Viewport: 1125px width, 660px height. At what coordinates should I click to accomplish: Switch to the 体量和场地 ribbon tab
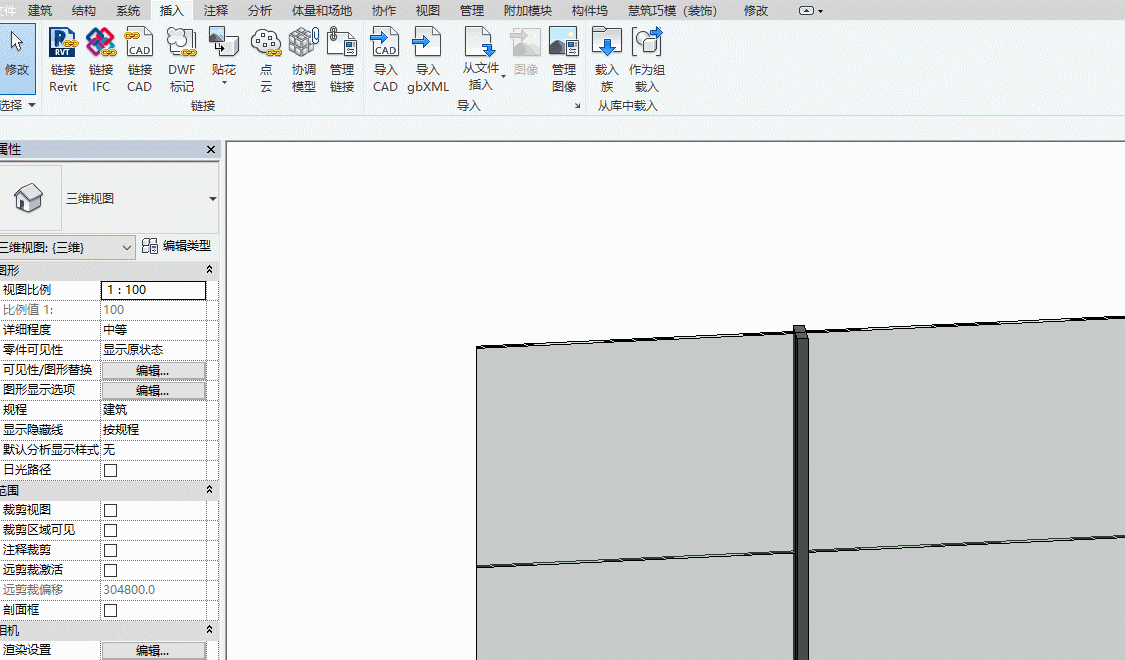tap(321, 11)
